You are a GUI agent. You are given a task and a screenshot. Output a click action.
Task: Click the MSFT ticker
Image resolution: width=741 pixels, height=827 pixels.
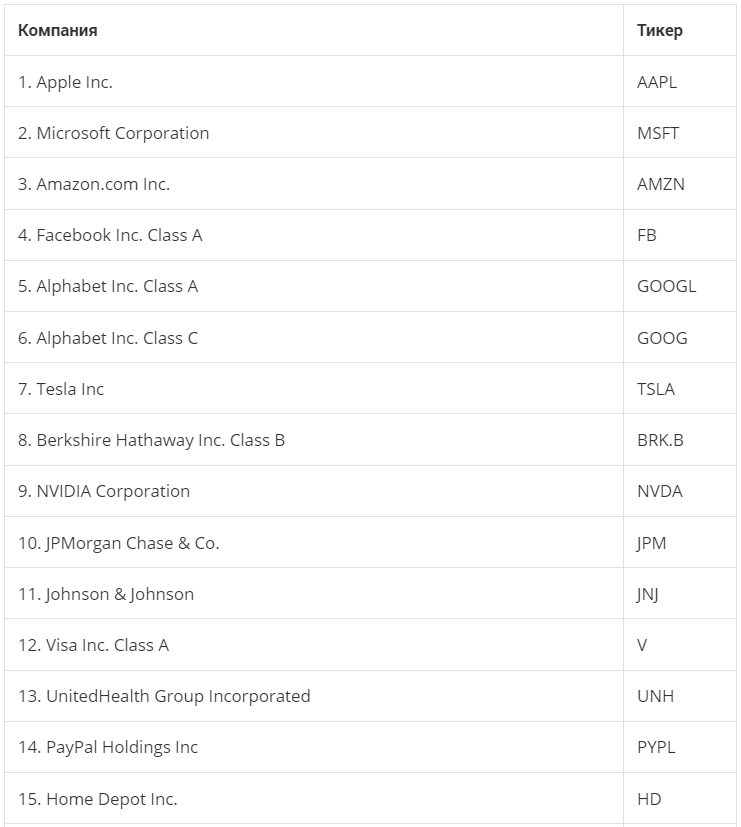click(x=658, y=133)
